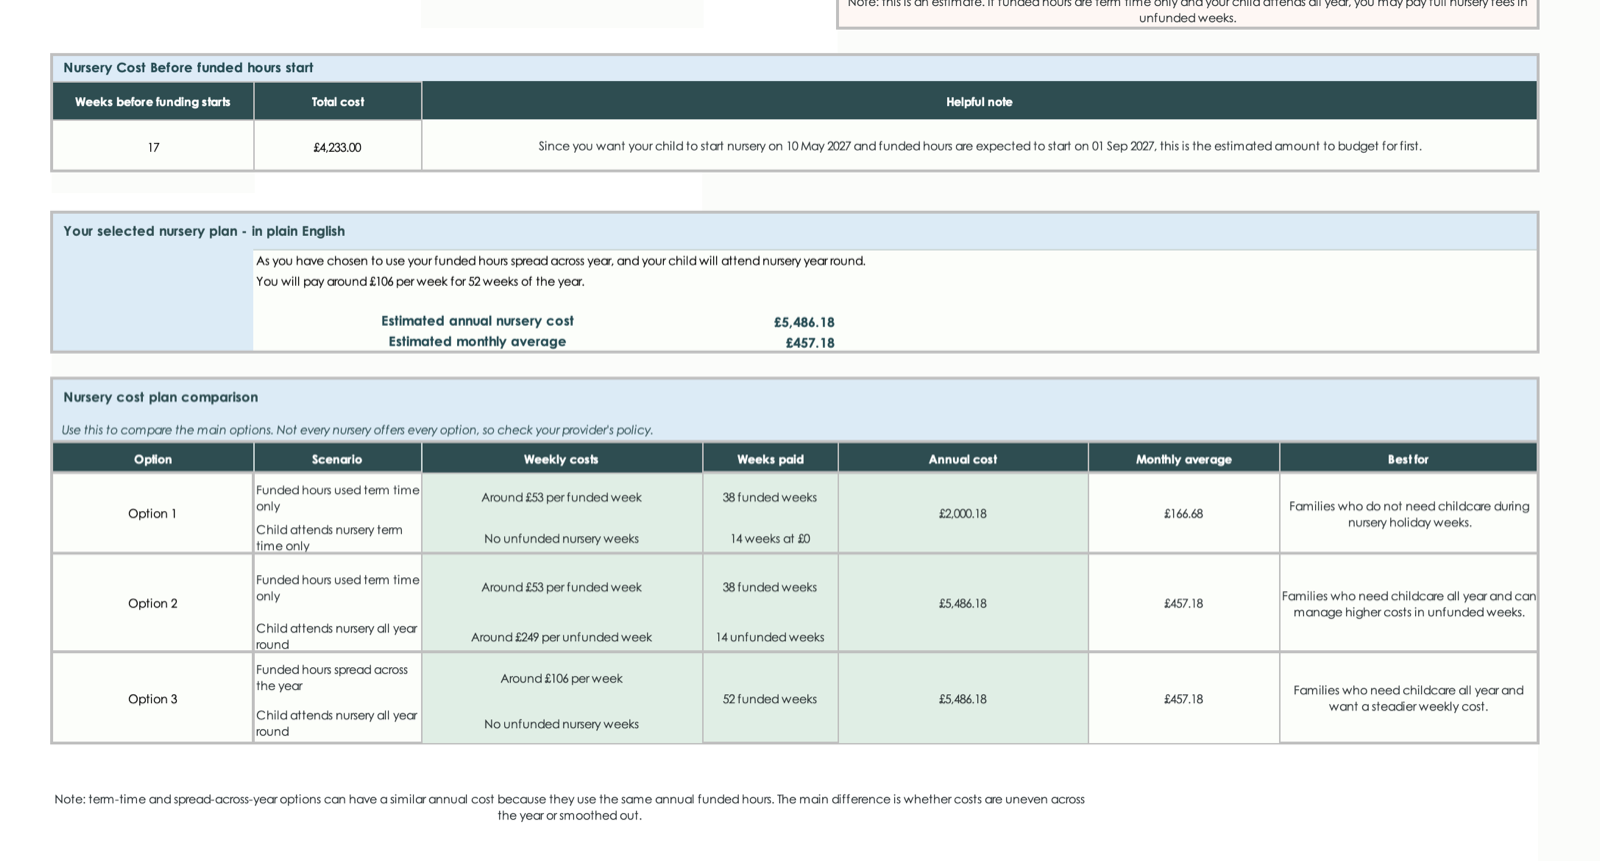Select Option 1 'No unfunded nursery weeks' cell

(561, 538)
